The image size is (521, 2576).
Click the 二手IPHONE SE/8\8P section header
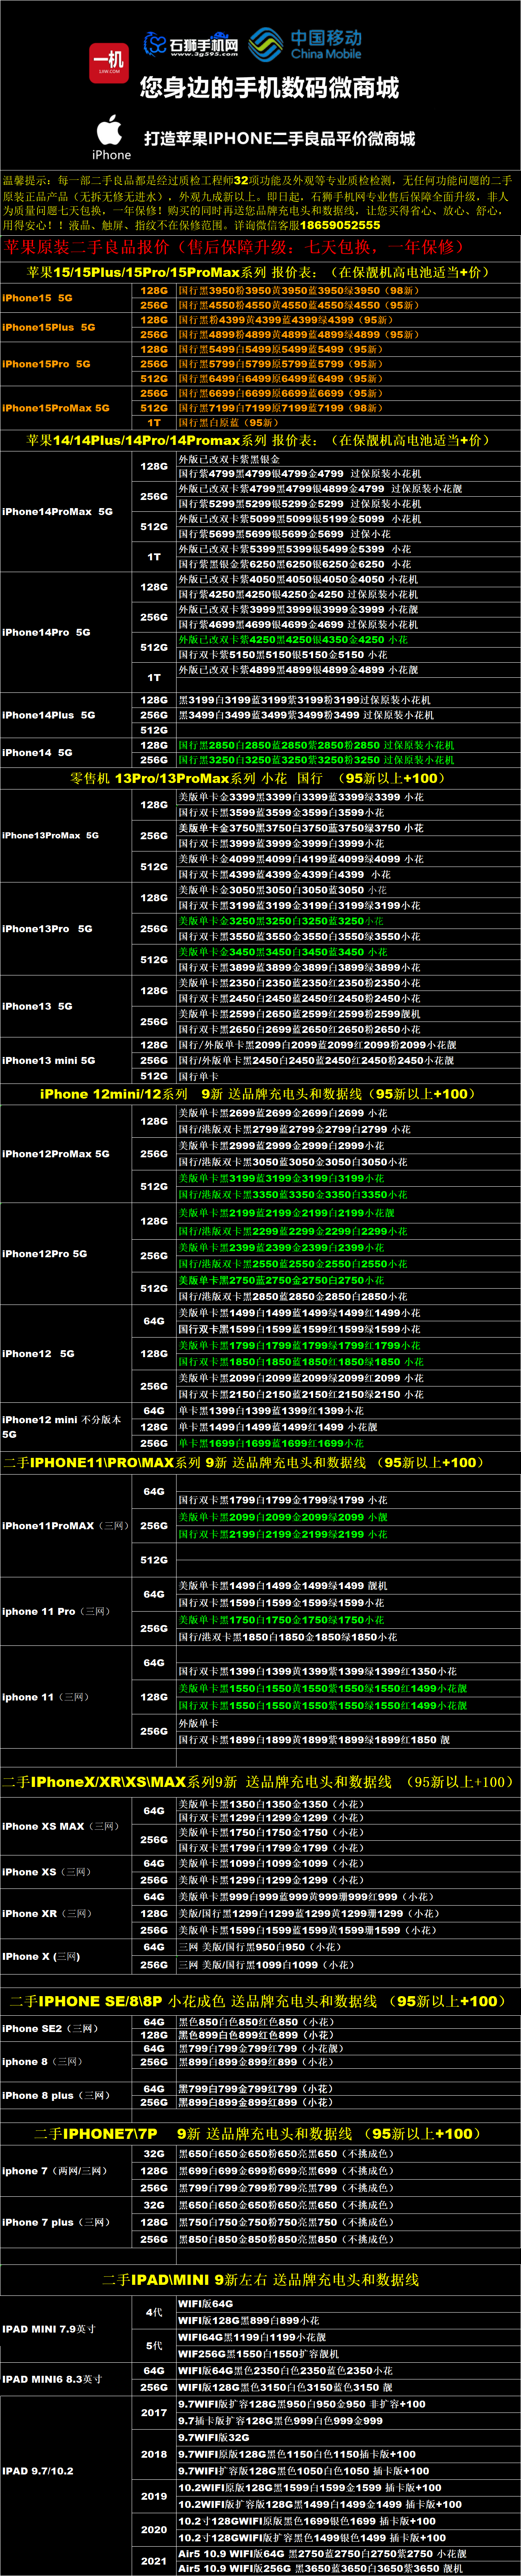pos(258,2001)
